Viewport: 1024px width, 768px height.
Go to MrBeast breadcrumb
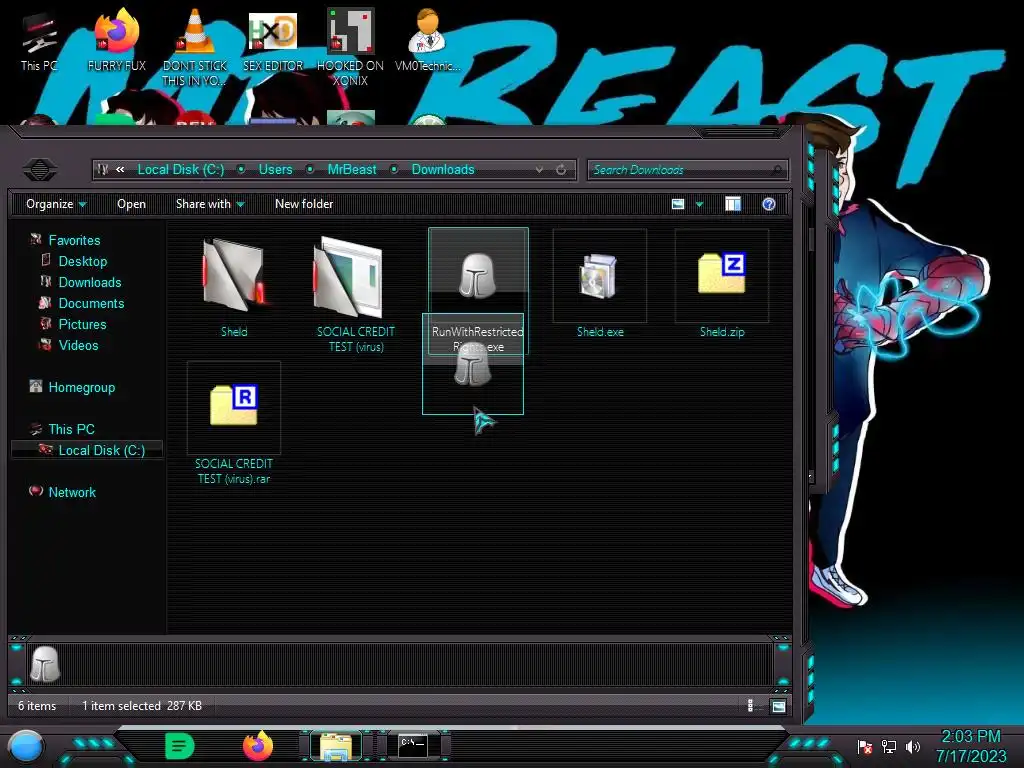click(x=352, y=170)
